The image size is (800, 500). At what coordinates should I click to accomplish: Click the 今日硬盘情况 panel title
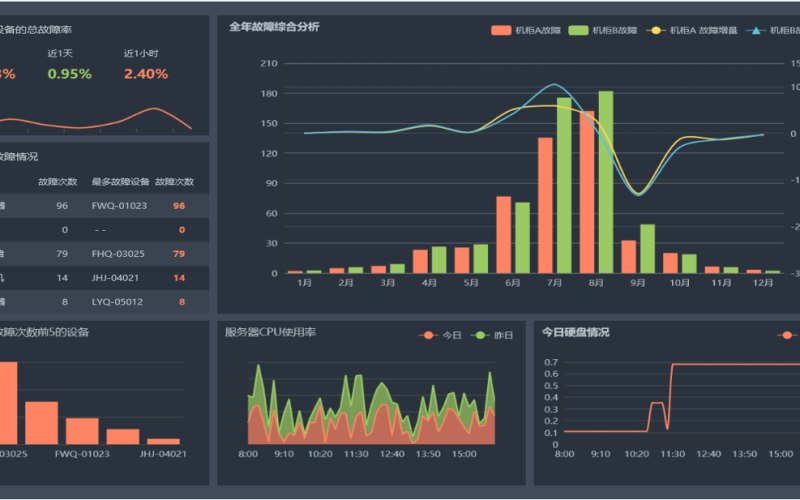(576, 332)
